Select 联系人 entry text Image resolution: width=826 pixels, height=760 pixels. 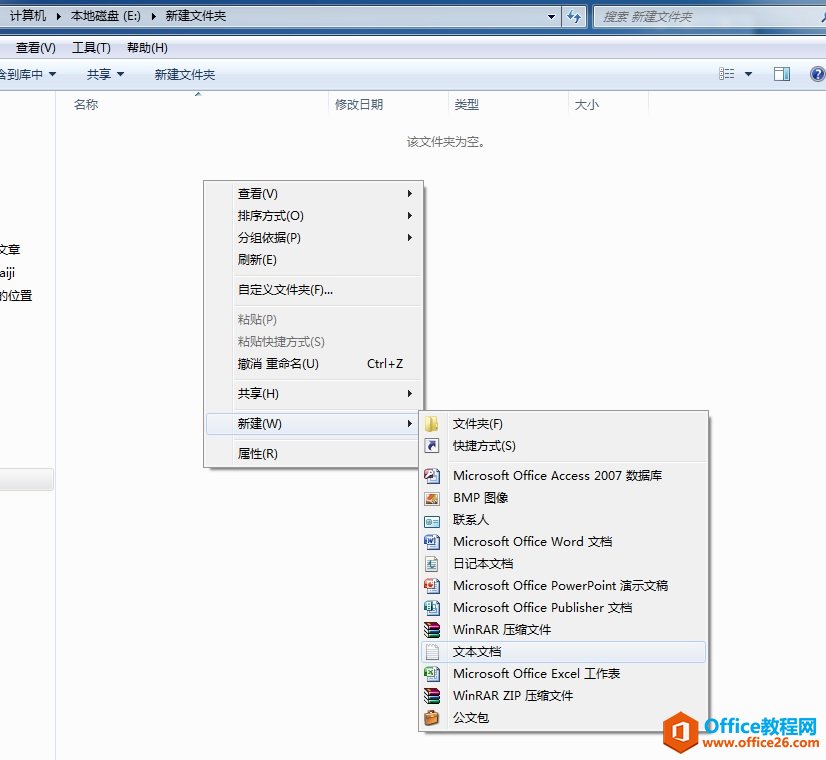click(x=470, y=520)
